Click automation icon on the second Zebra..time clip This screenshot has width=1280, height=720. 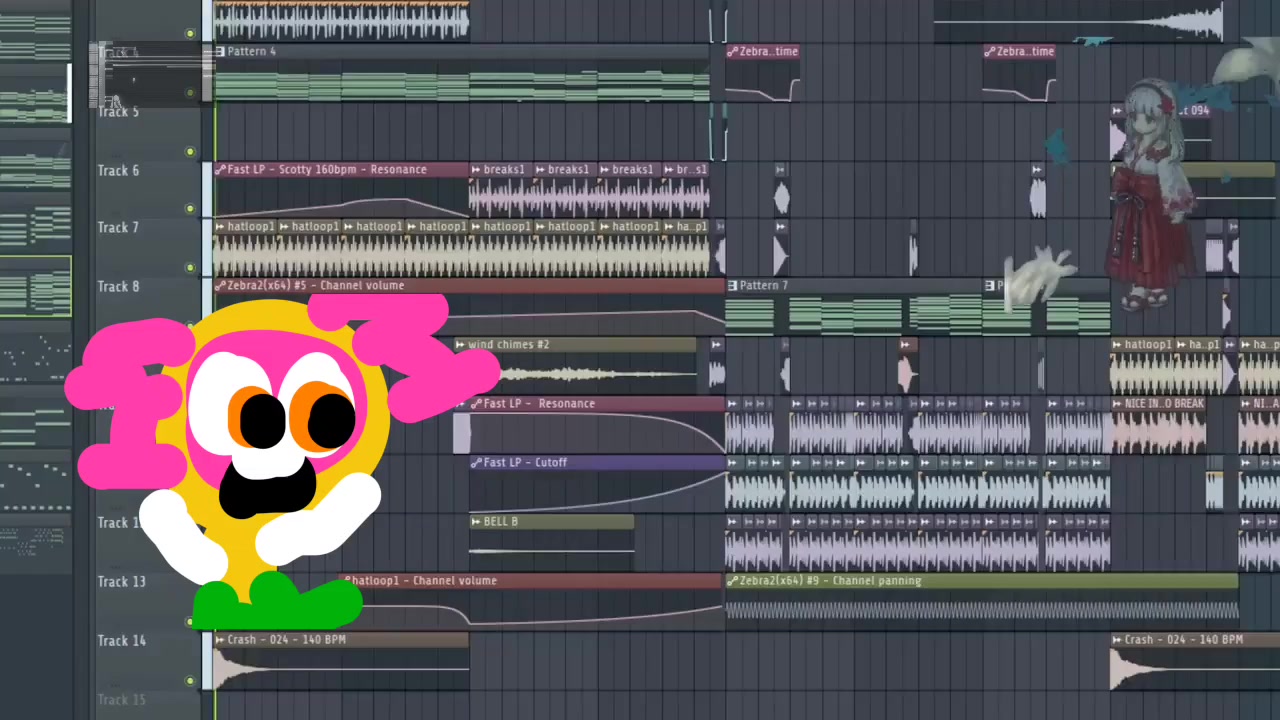point(989,52)
